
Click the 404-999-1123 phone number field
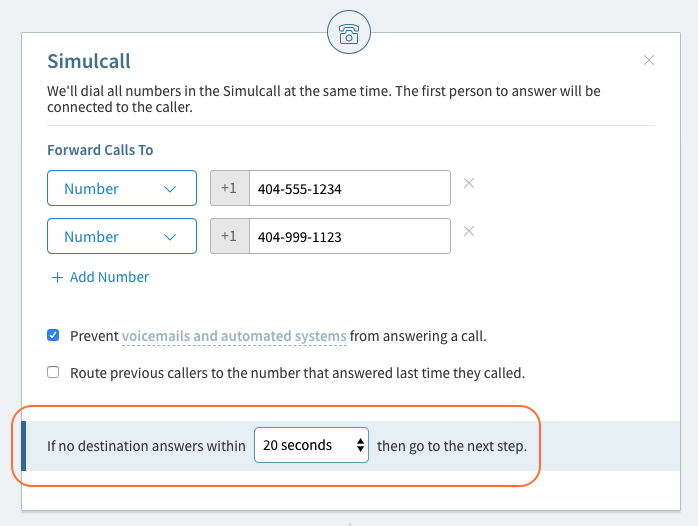350,236
